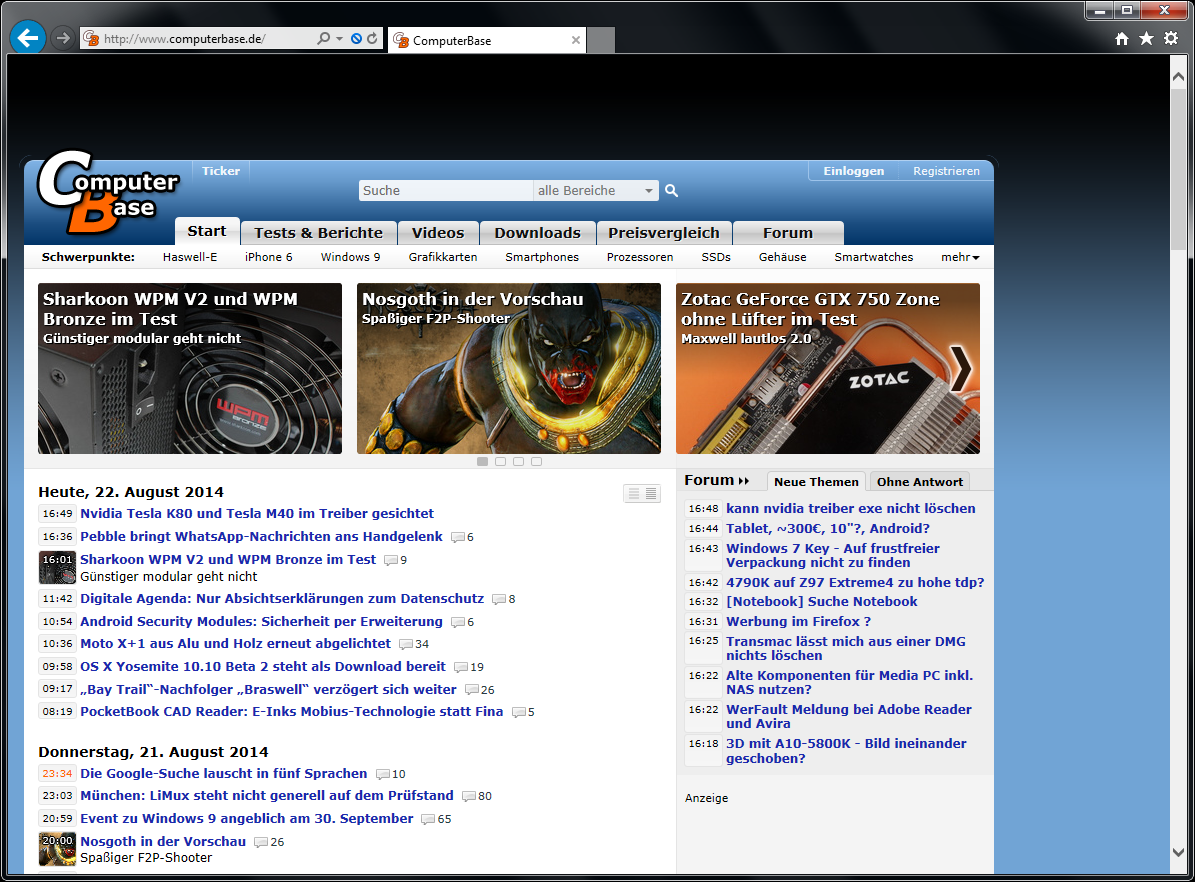This screenshot has height=882, width=1195.
Task: Open the Ticker link
Action: [221, 171]
